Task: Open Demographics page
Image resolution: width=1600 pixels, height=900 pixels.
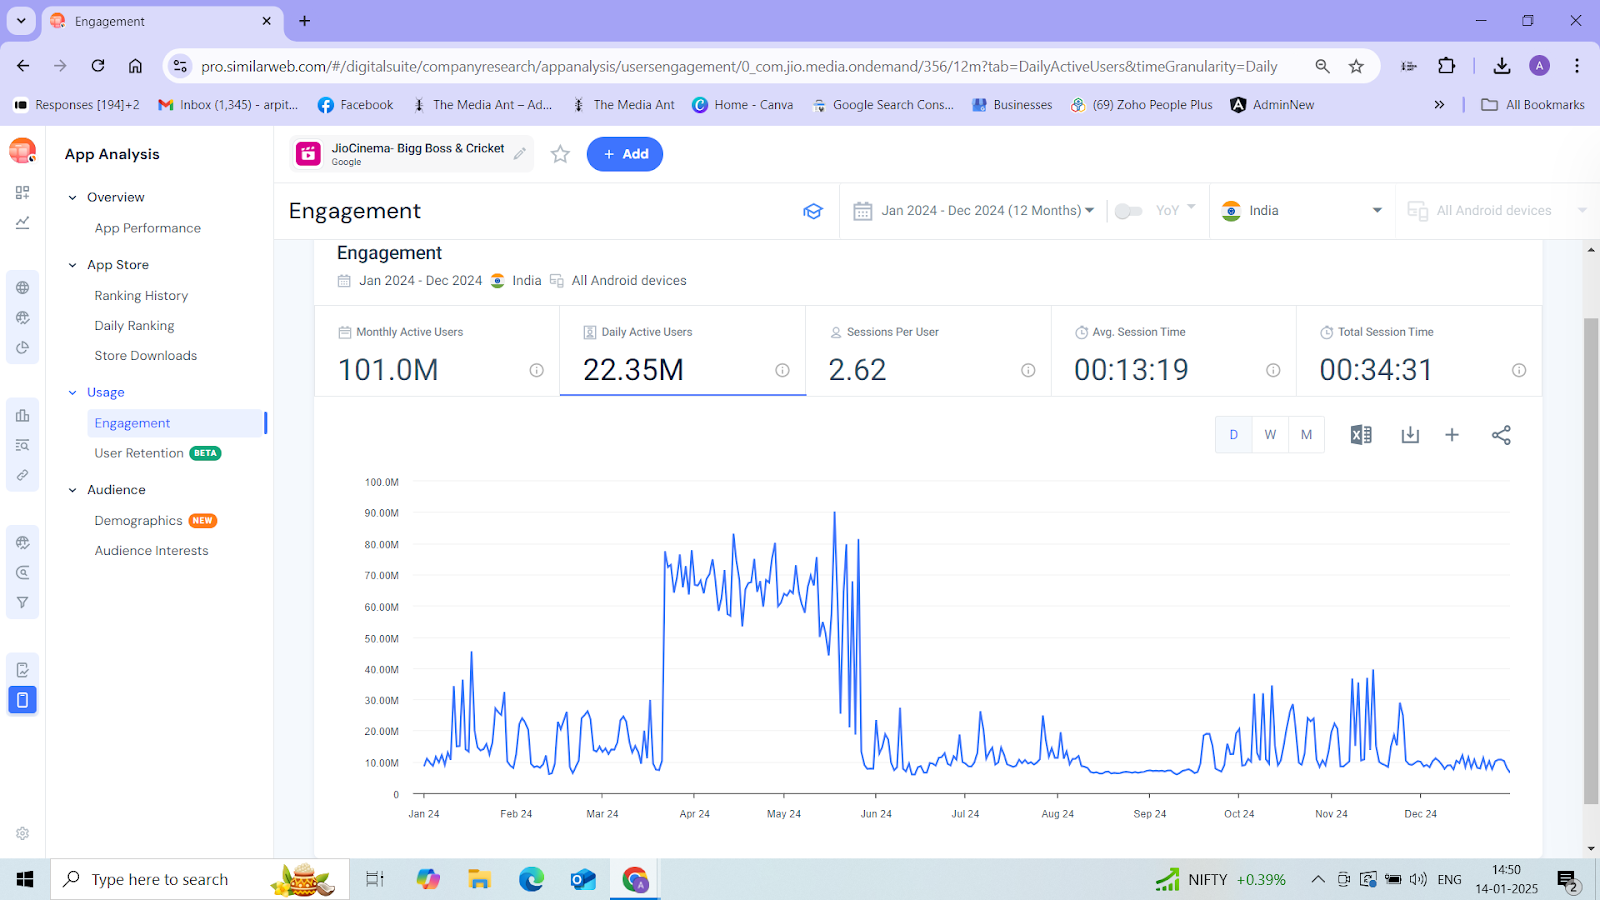Action: coord(155,521)
